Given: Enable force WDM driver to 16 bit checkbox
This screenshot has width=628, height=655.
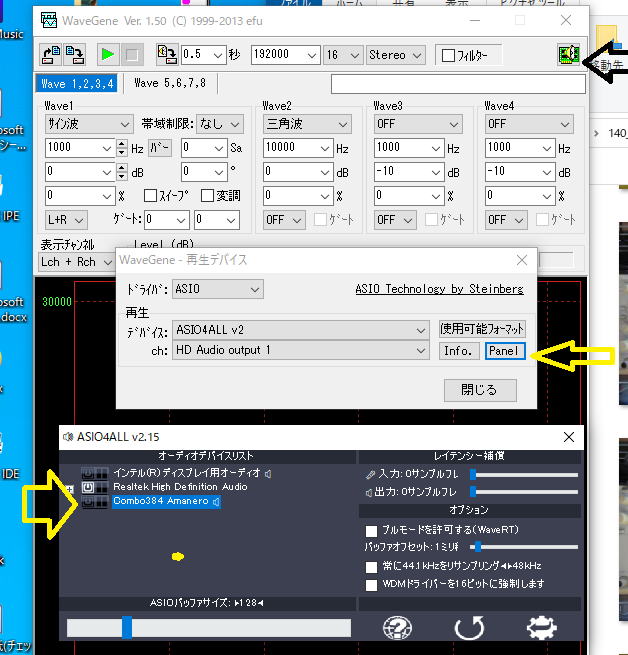Looking at the screenshot, I should (371, 585).
